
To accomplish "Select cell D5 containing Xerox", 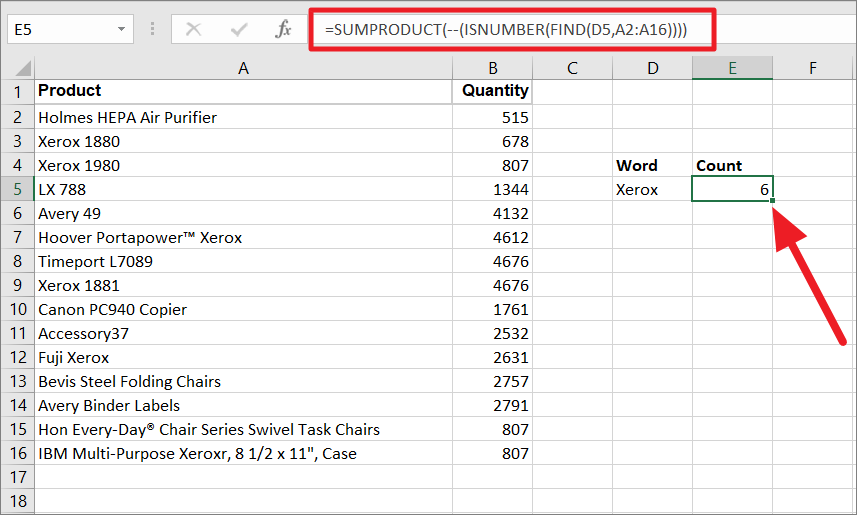I will click(x=653, y=189).
